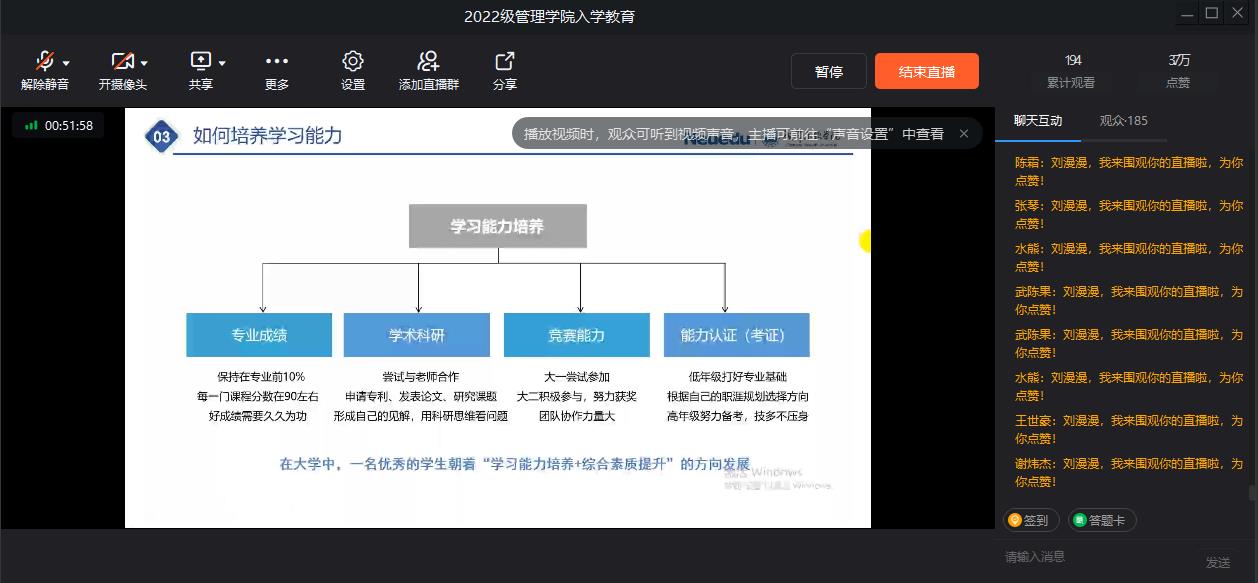Click the message input field
Image resolution: width=1258 pixels, height=583 pixels.
click(1095, 557)
